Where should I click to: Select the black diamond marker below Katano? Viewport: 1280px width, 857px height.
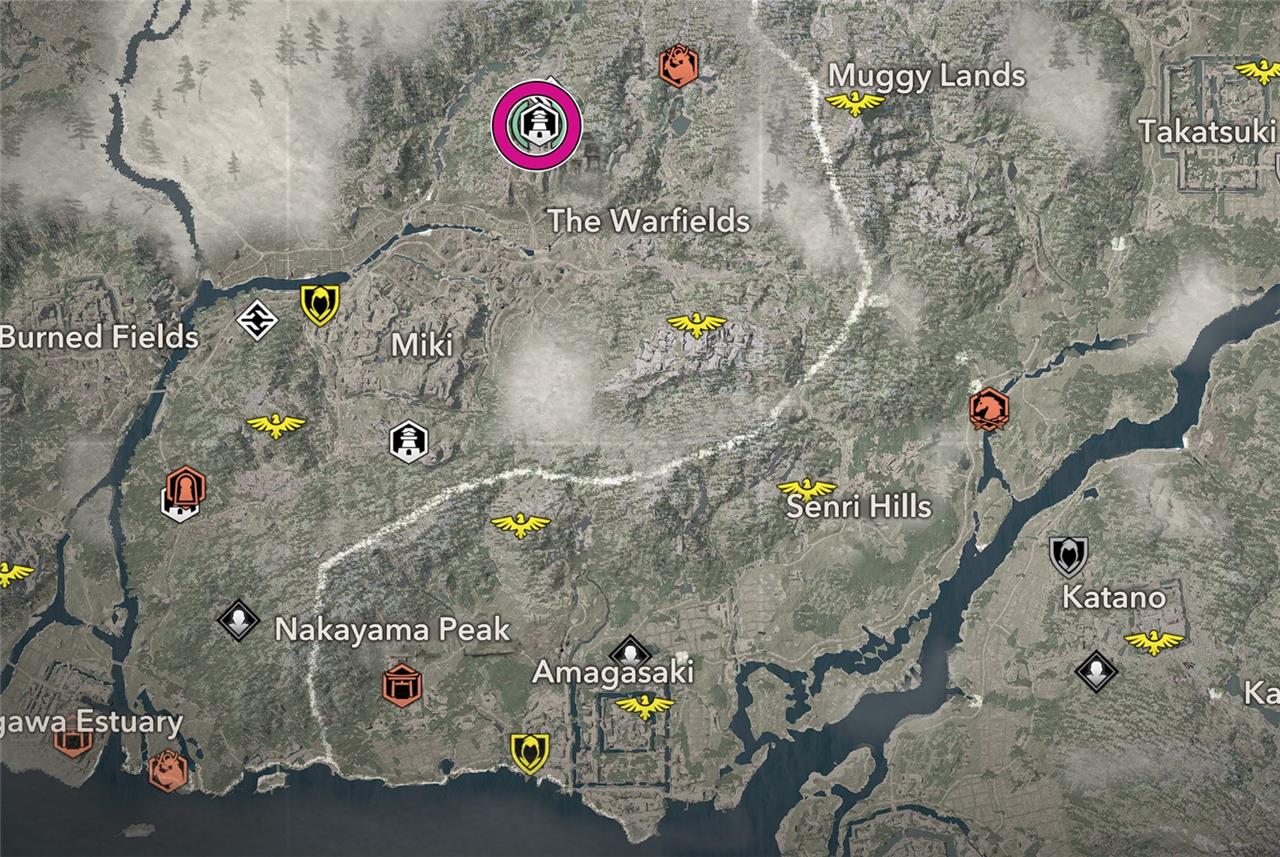coord(1096,671)
